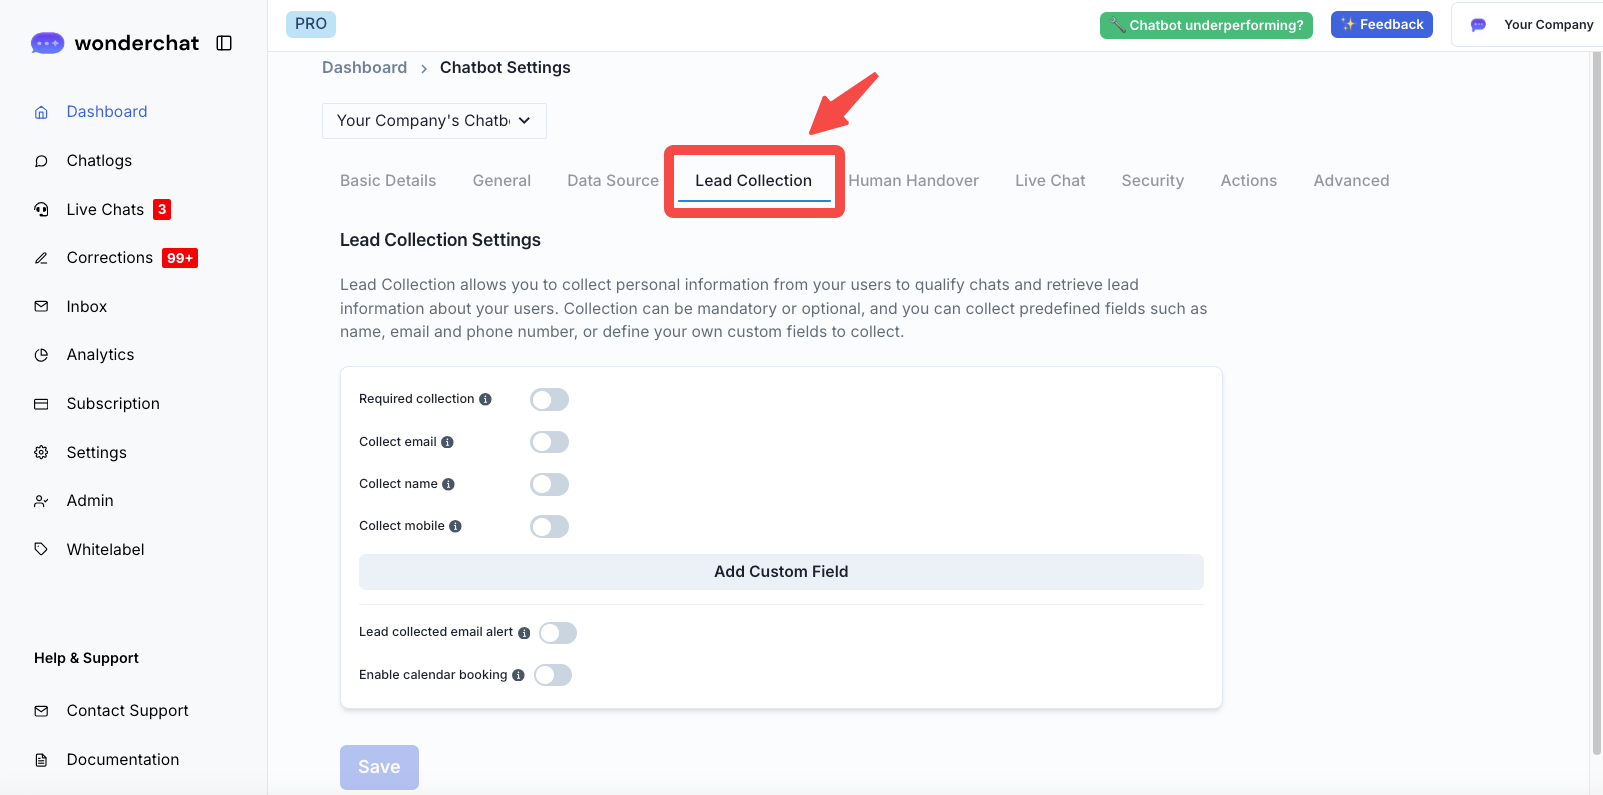The image size is (1603, 795).
Task: Click the Corrections pencil icon
Action: point(41,258)
